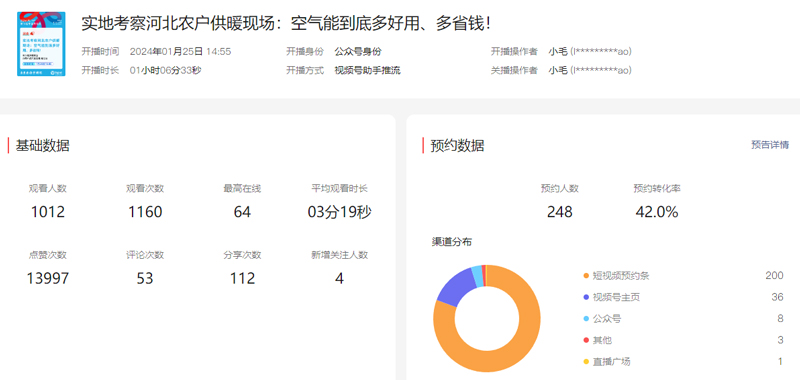Viewport: 800px width, 380px height.
Task: Click the 视频号助手推流 value
Action: click(367, 70)
